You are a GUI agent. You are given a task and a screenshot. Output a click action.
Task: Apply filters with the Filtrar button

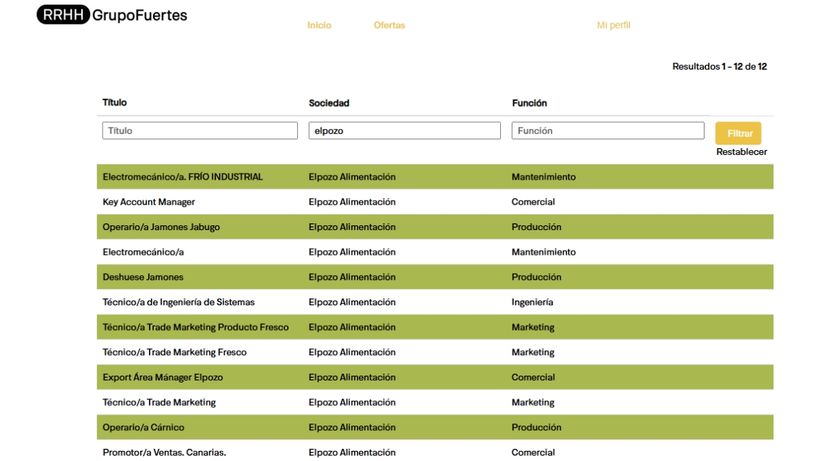click(x=738, y=133)
